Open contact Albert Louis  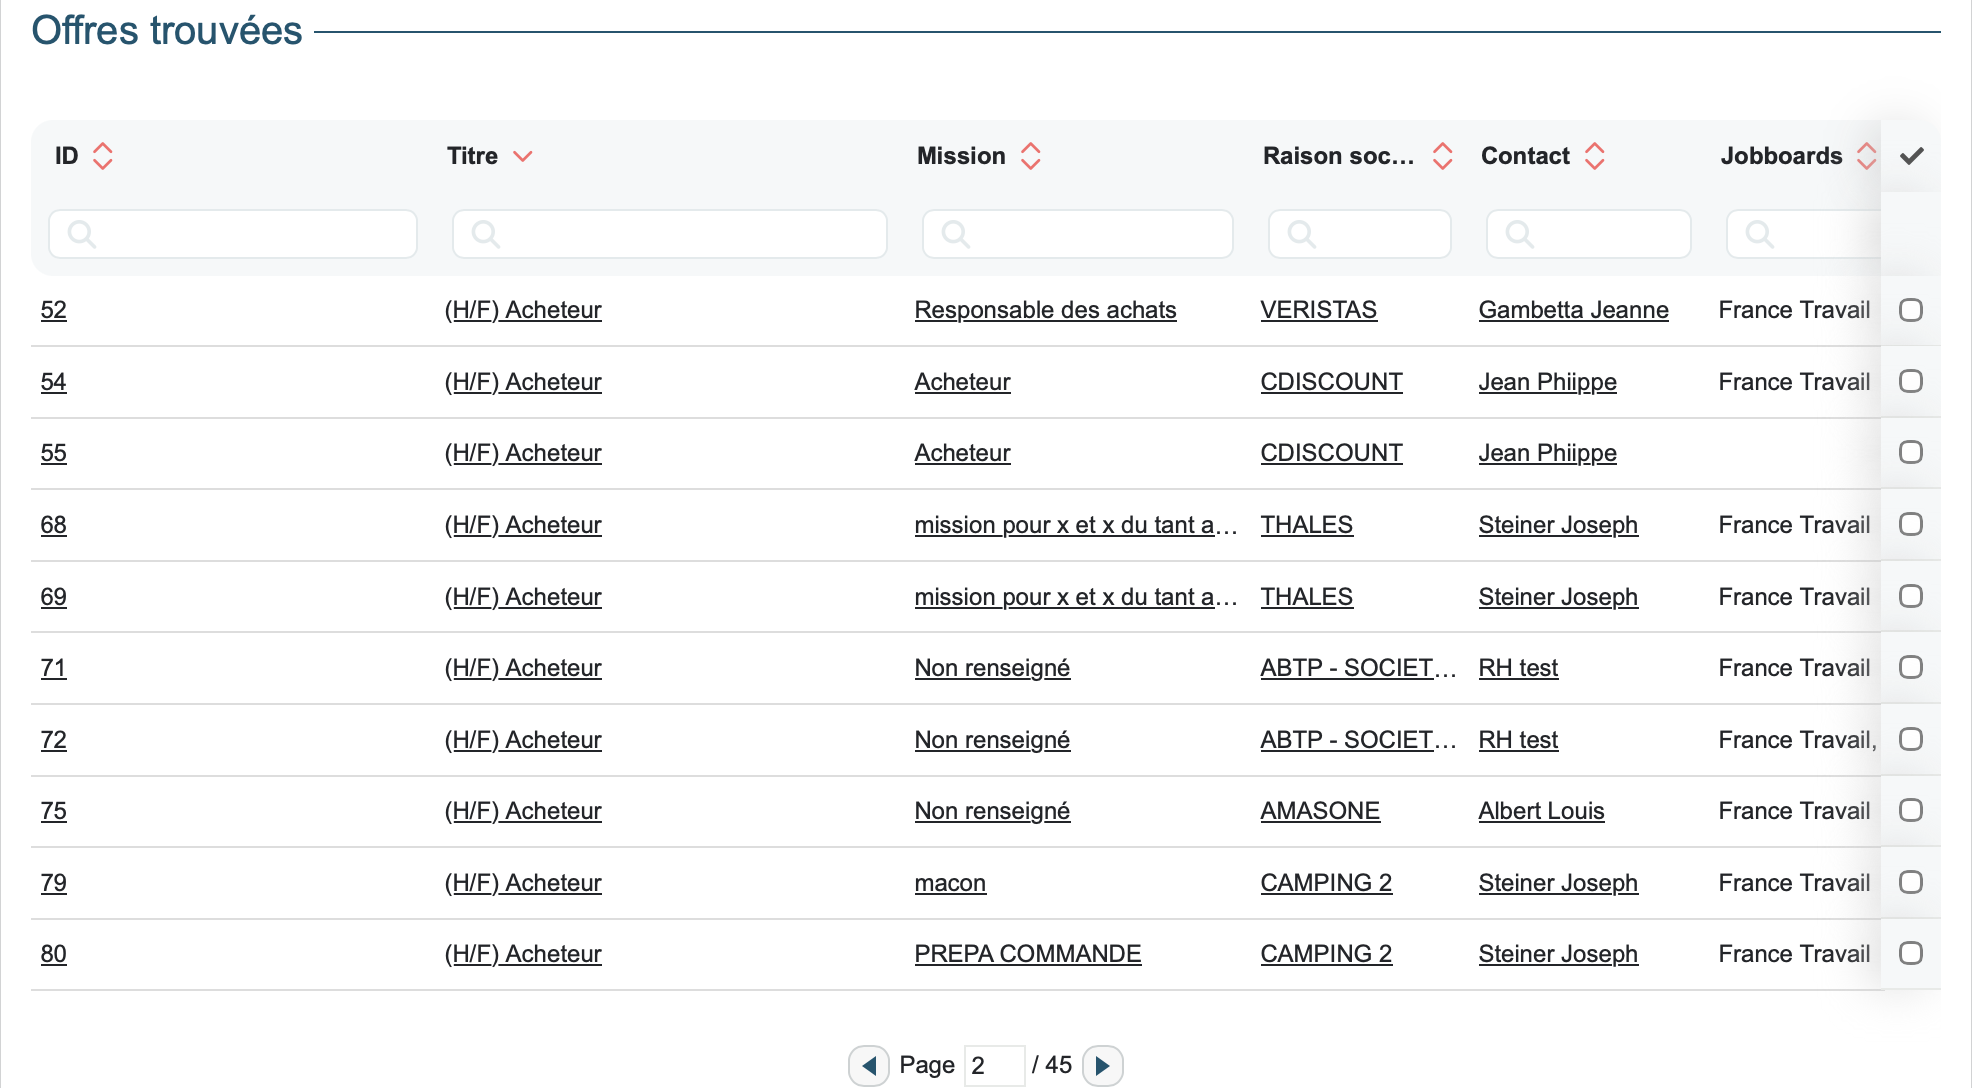[x=1541, y=811]
